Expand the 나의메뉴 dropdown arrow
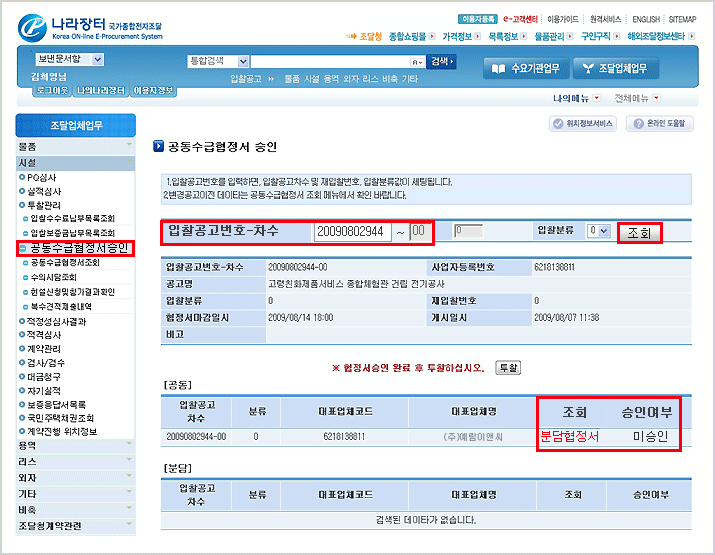The image size is (715, 555). [x=597, y=98]
